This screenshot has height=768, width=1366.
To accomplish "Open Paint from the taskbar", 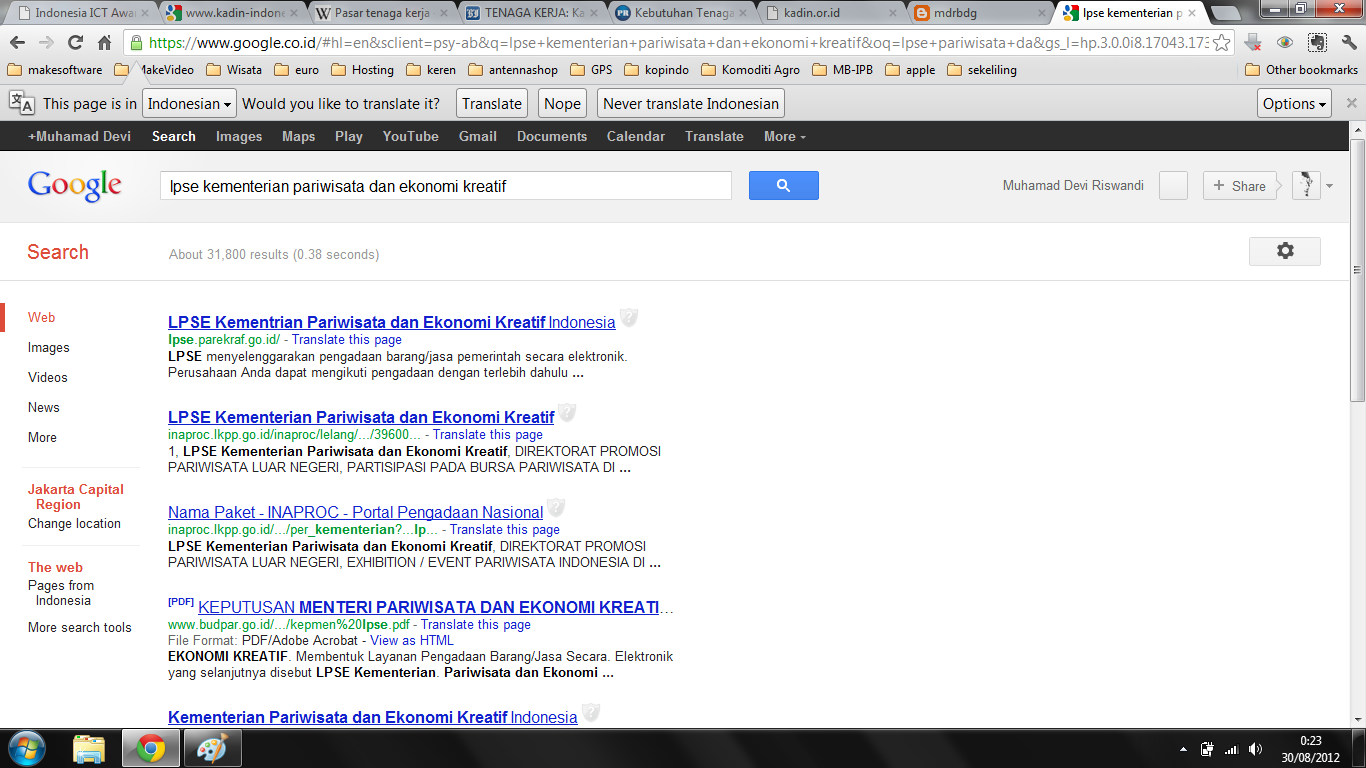I will point(212,748).
